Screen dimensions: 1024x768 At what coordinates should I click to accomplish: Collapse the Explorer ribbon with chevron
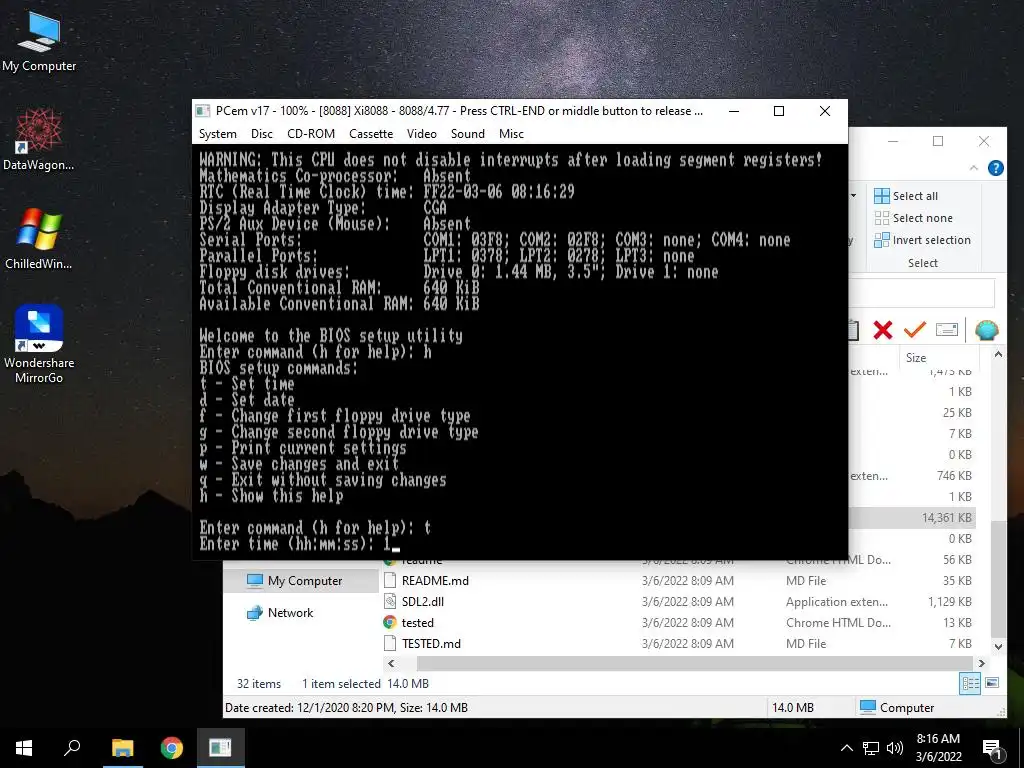(x=974, y=168)
